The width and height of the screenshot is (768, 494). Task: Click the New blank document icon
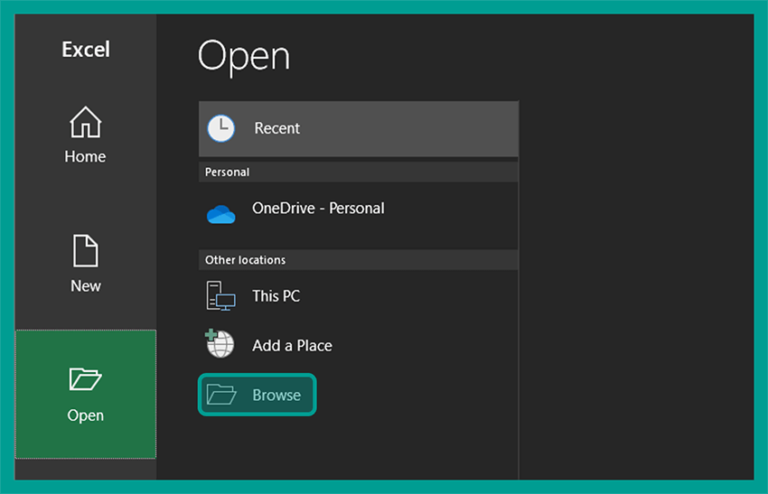[x=85, y=251]
